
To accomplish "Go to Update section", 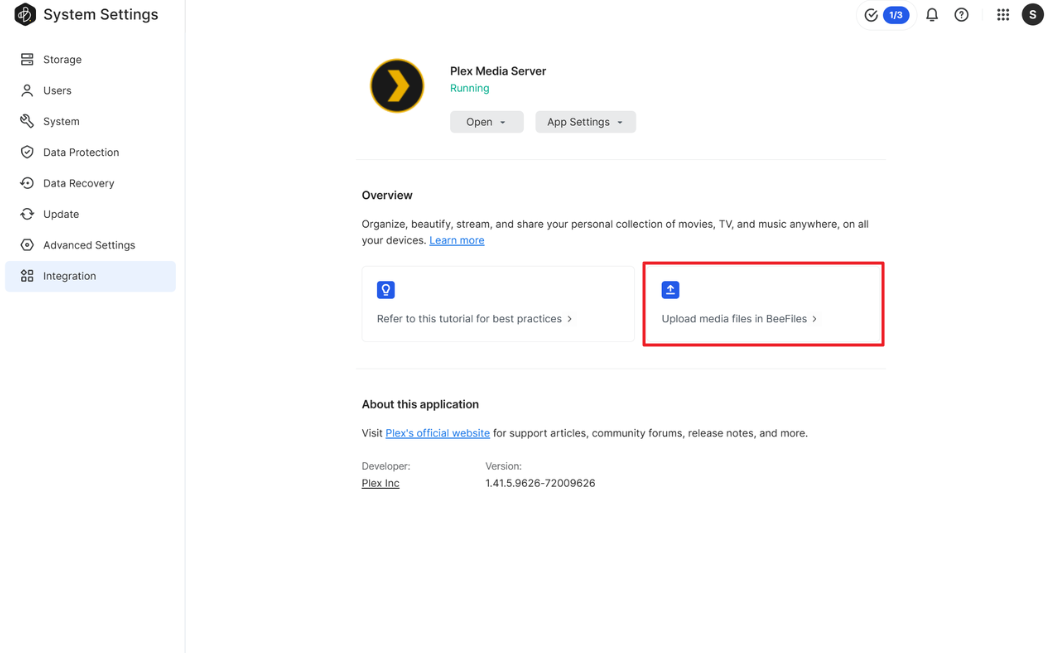I will pos(90,214).
